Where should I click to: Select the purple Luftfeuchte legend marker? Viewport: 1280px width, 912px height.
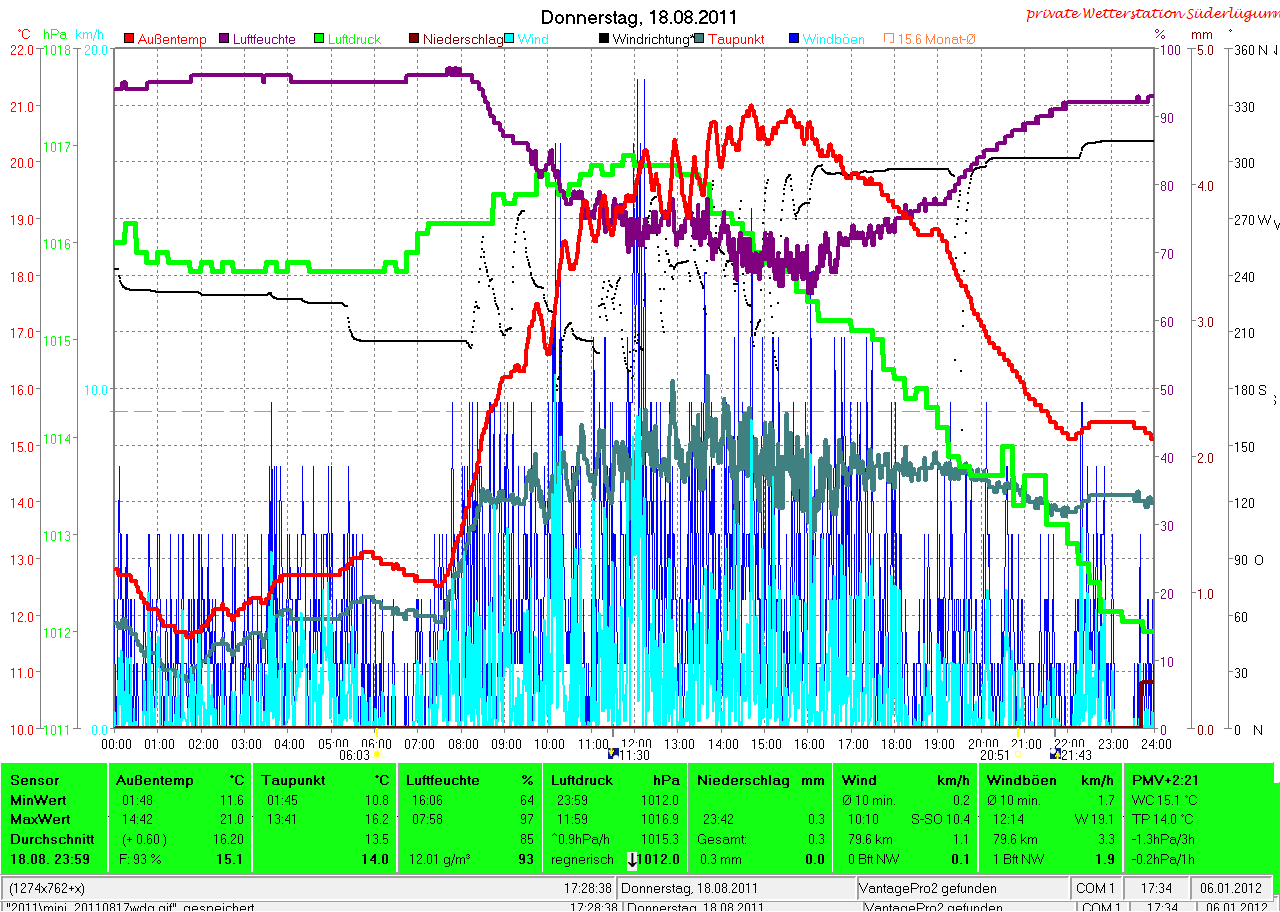pos(223,39)
